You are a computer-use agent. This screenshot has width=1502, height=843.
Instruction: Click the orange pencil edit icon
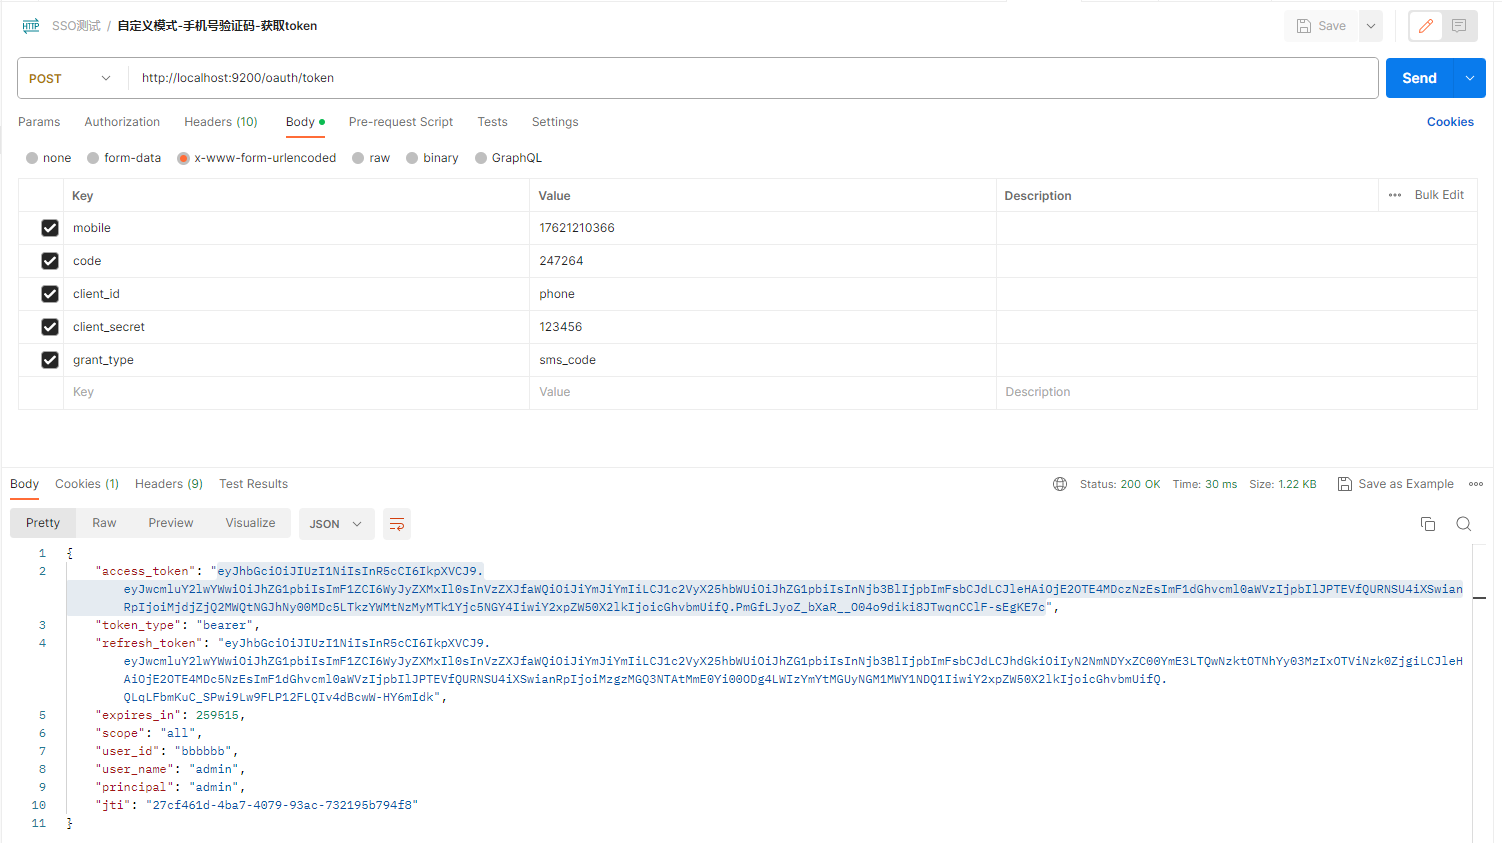click(x=1425, y=26)
